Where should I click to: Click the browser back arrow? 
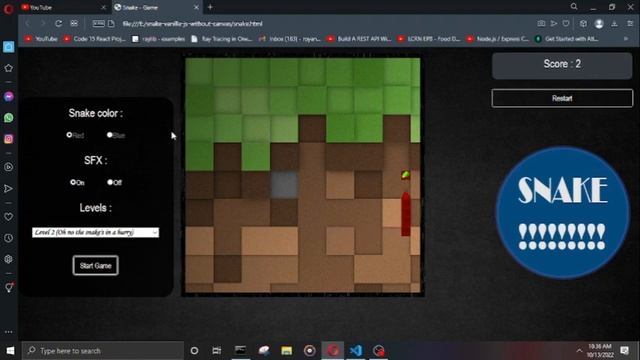28,23
